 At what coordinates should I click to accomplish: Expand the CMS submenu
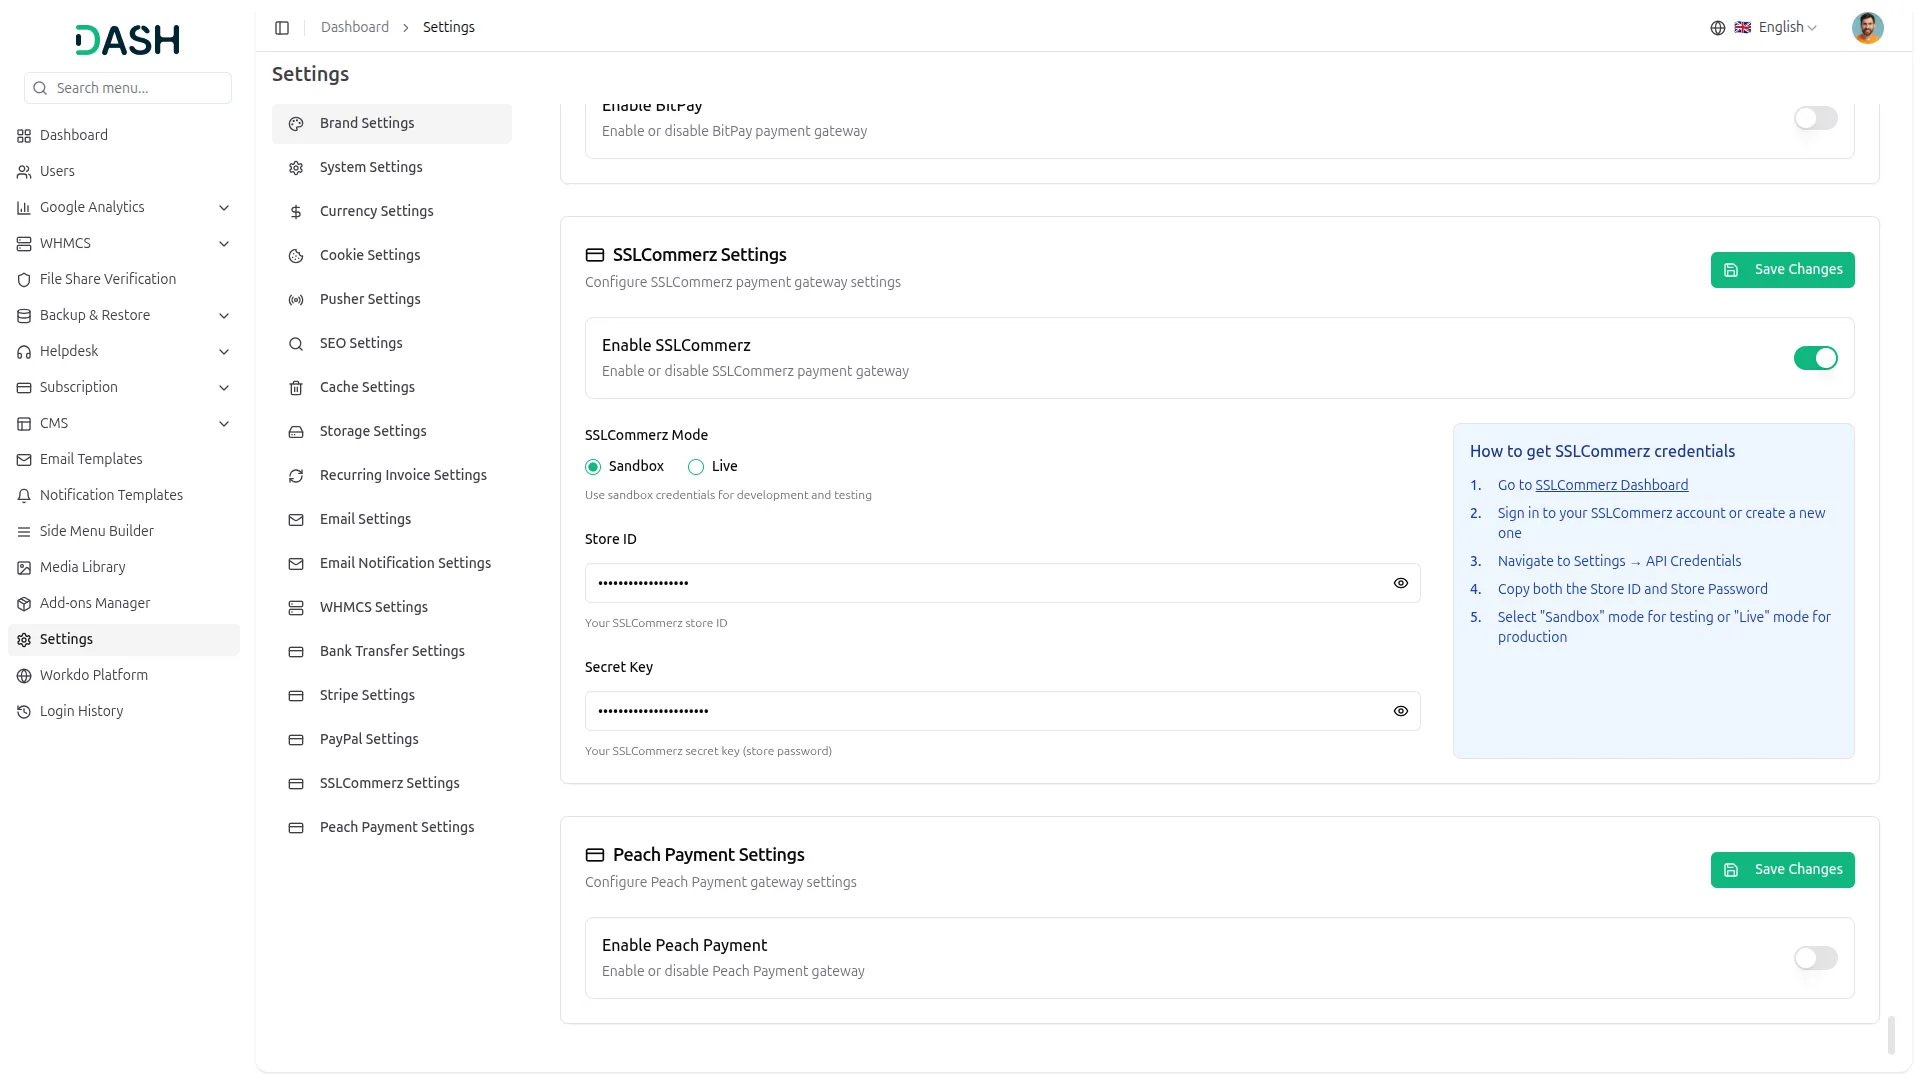[x=224, y=424]
